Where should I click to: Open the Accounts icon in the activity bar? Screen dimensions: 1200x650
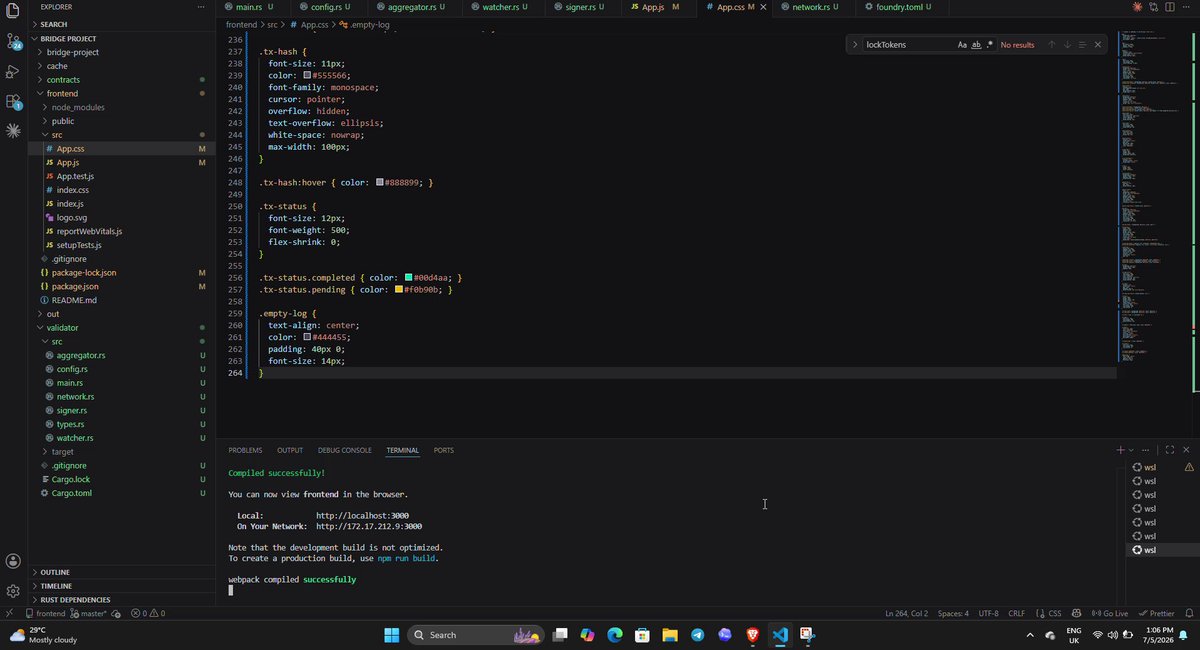(13, 561)
